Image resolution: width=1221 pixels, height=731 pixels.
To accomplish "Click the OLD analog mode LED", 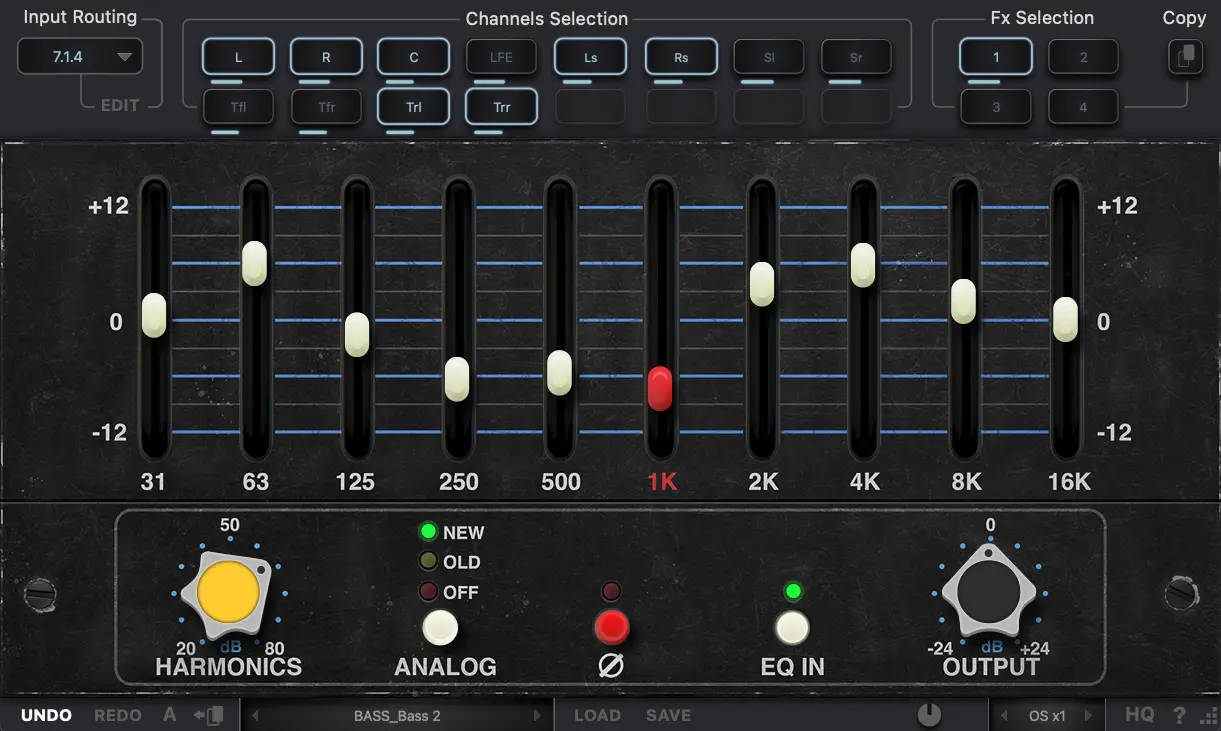I will pyautogui.click(x=429, y=561).
